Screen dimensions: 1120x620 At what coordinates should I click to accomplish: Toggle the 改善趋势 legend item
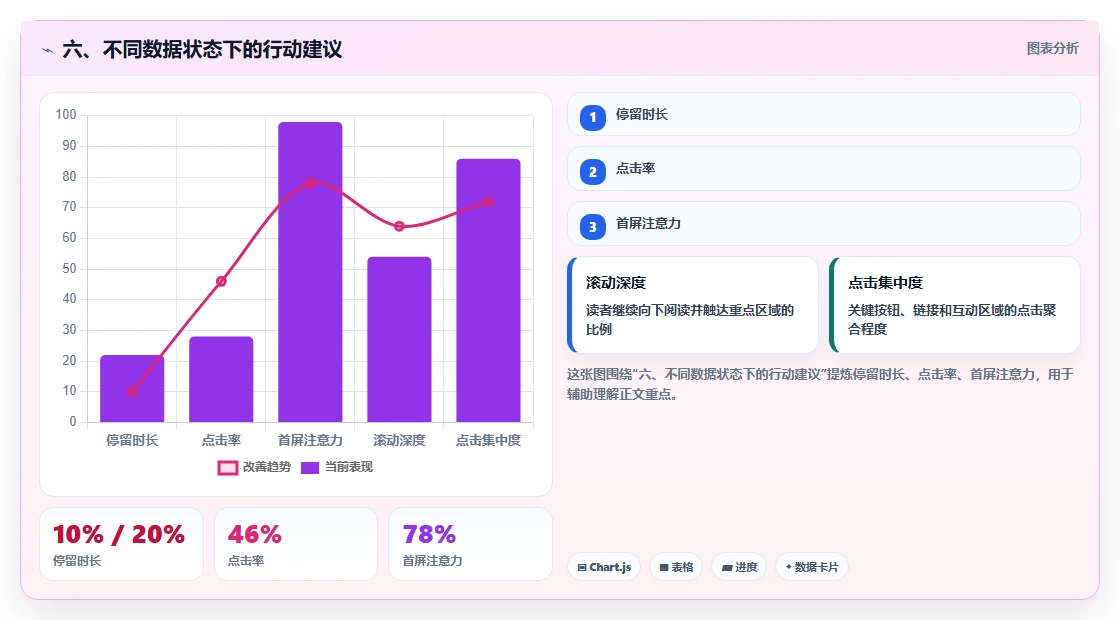click(x=254, y=467)
